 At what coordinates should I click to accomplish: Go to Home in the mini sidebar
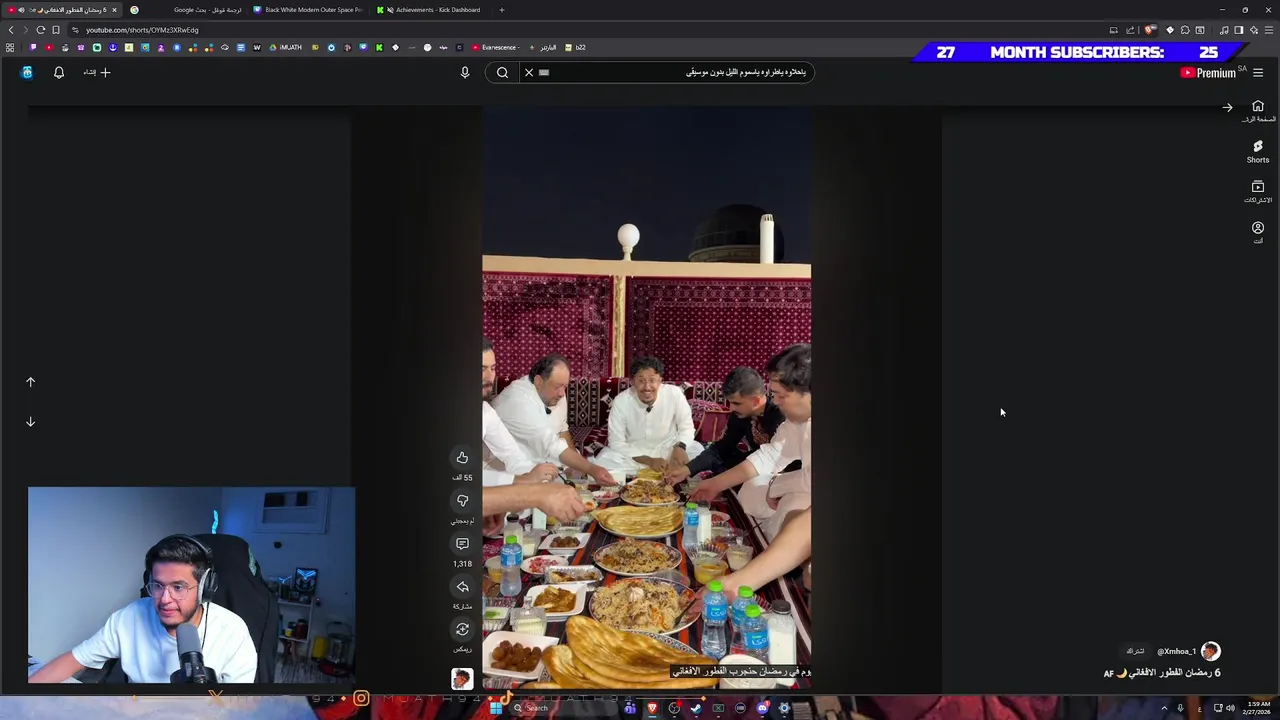click(1258, 111)
